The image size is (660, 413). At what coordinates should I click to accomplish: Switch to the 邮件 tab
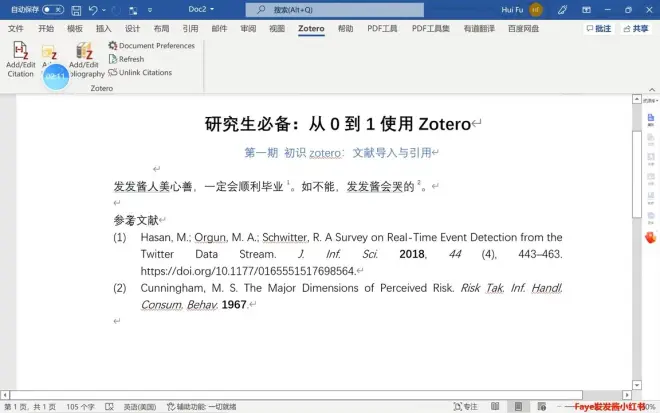[219, 28]
